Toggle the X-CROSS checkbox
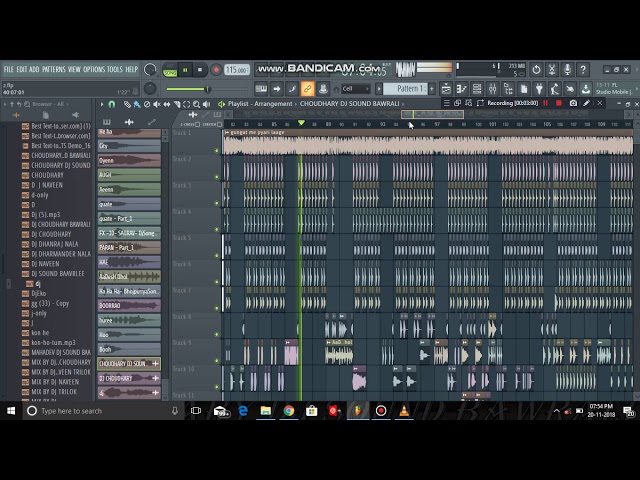 pos(198,124)
